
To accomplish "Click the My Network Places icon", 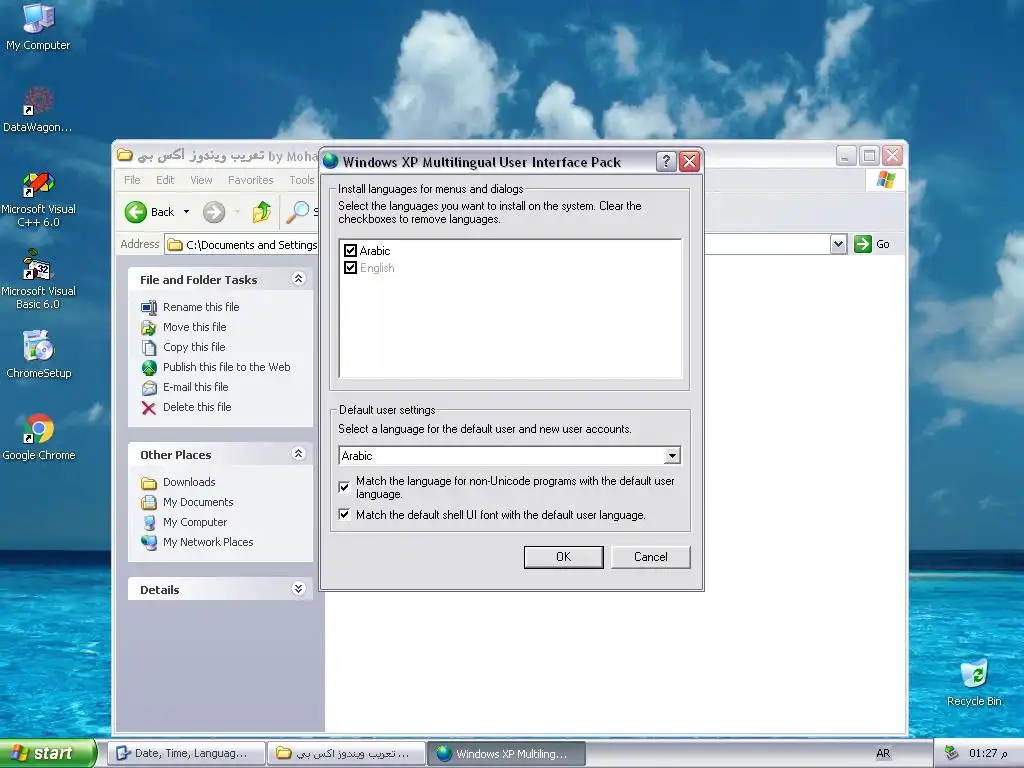I will pos(149,543).
